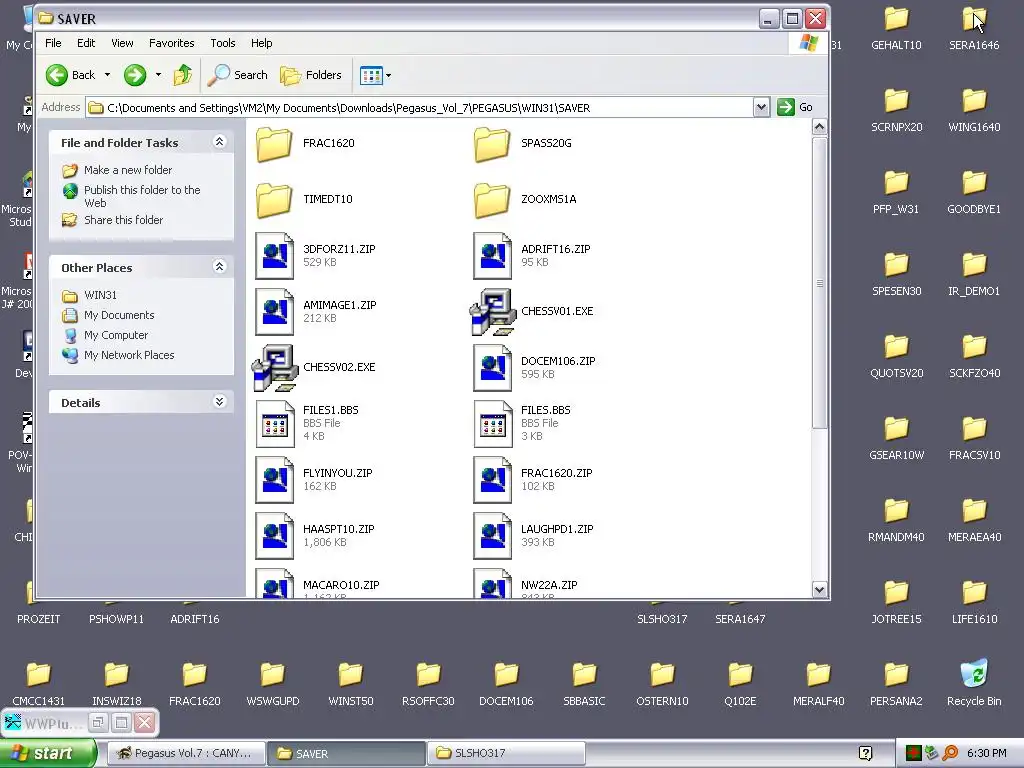Collapse the Other Places panel
This screenshot has width=1024, height=768.
point(219,266)
